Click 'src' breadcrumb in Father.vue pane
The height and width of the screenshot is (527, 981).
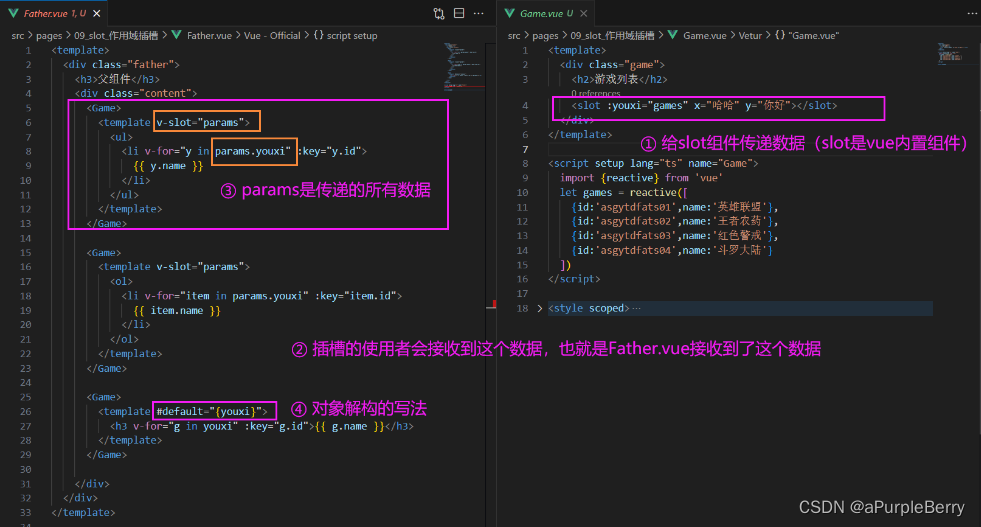pyautogui.click(x=18, y=36)
